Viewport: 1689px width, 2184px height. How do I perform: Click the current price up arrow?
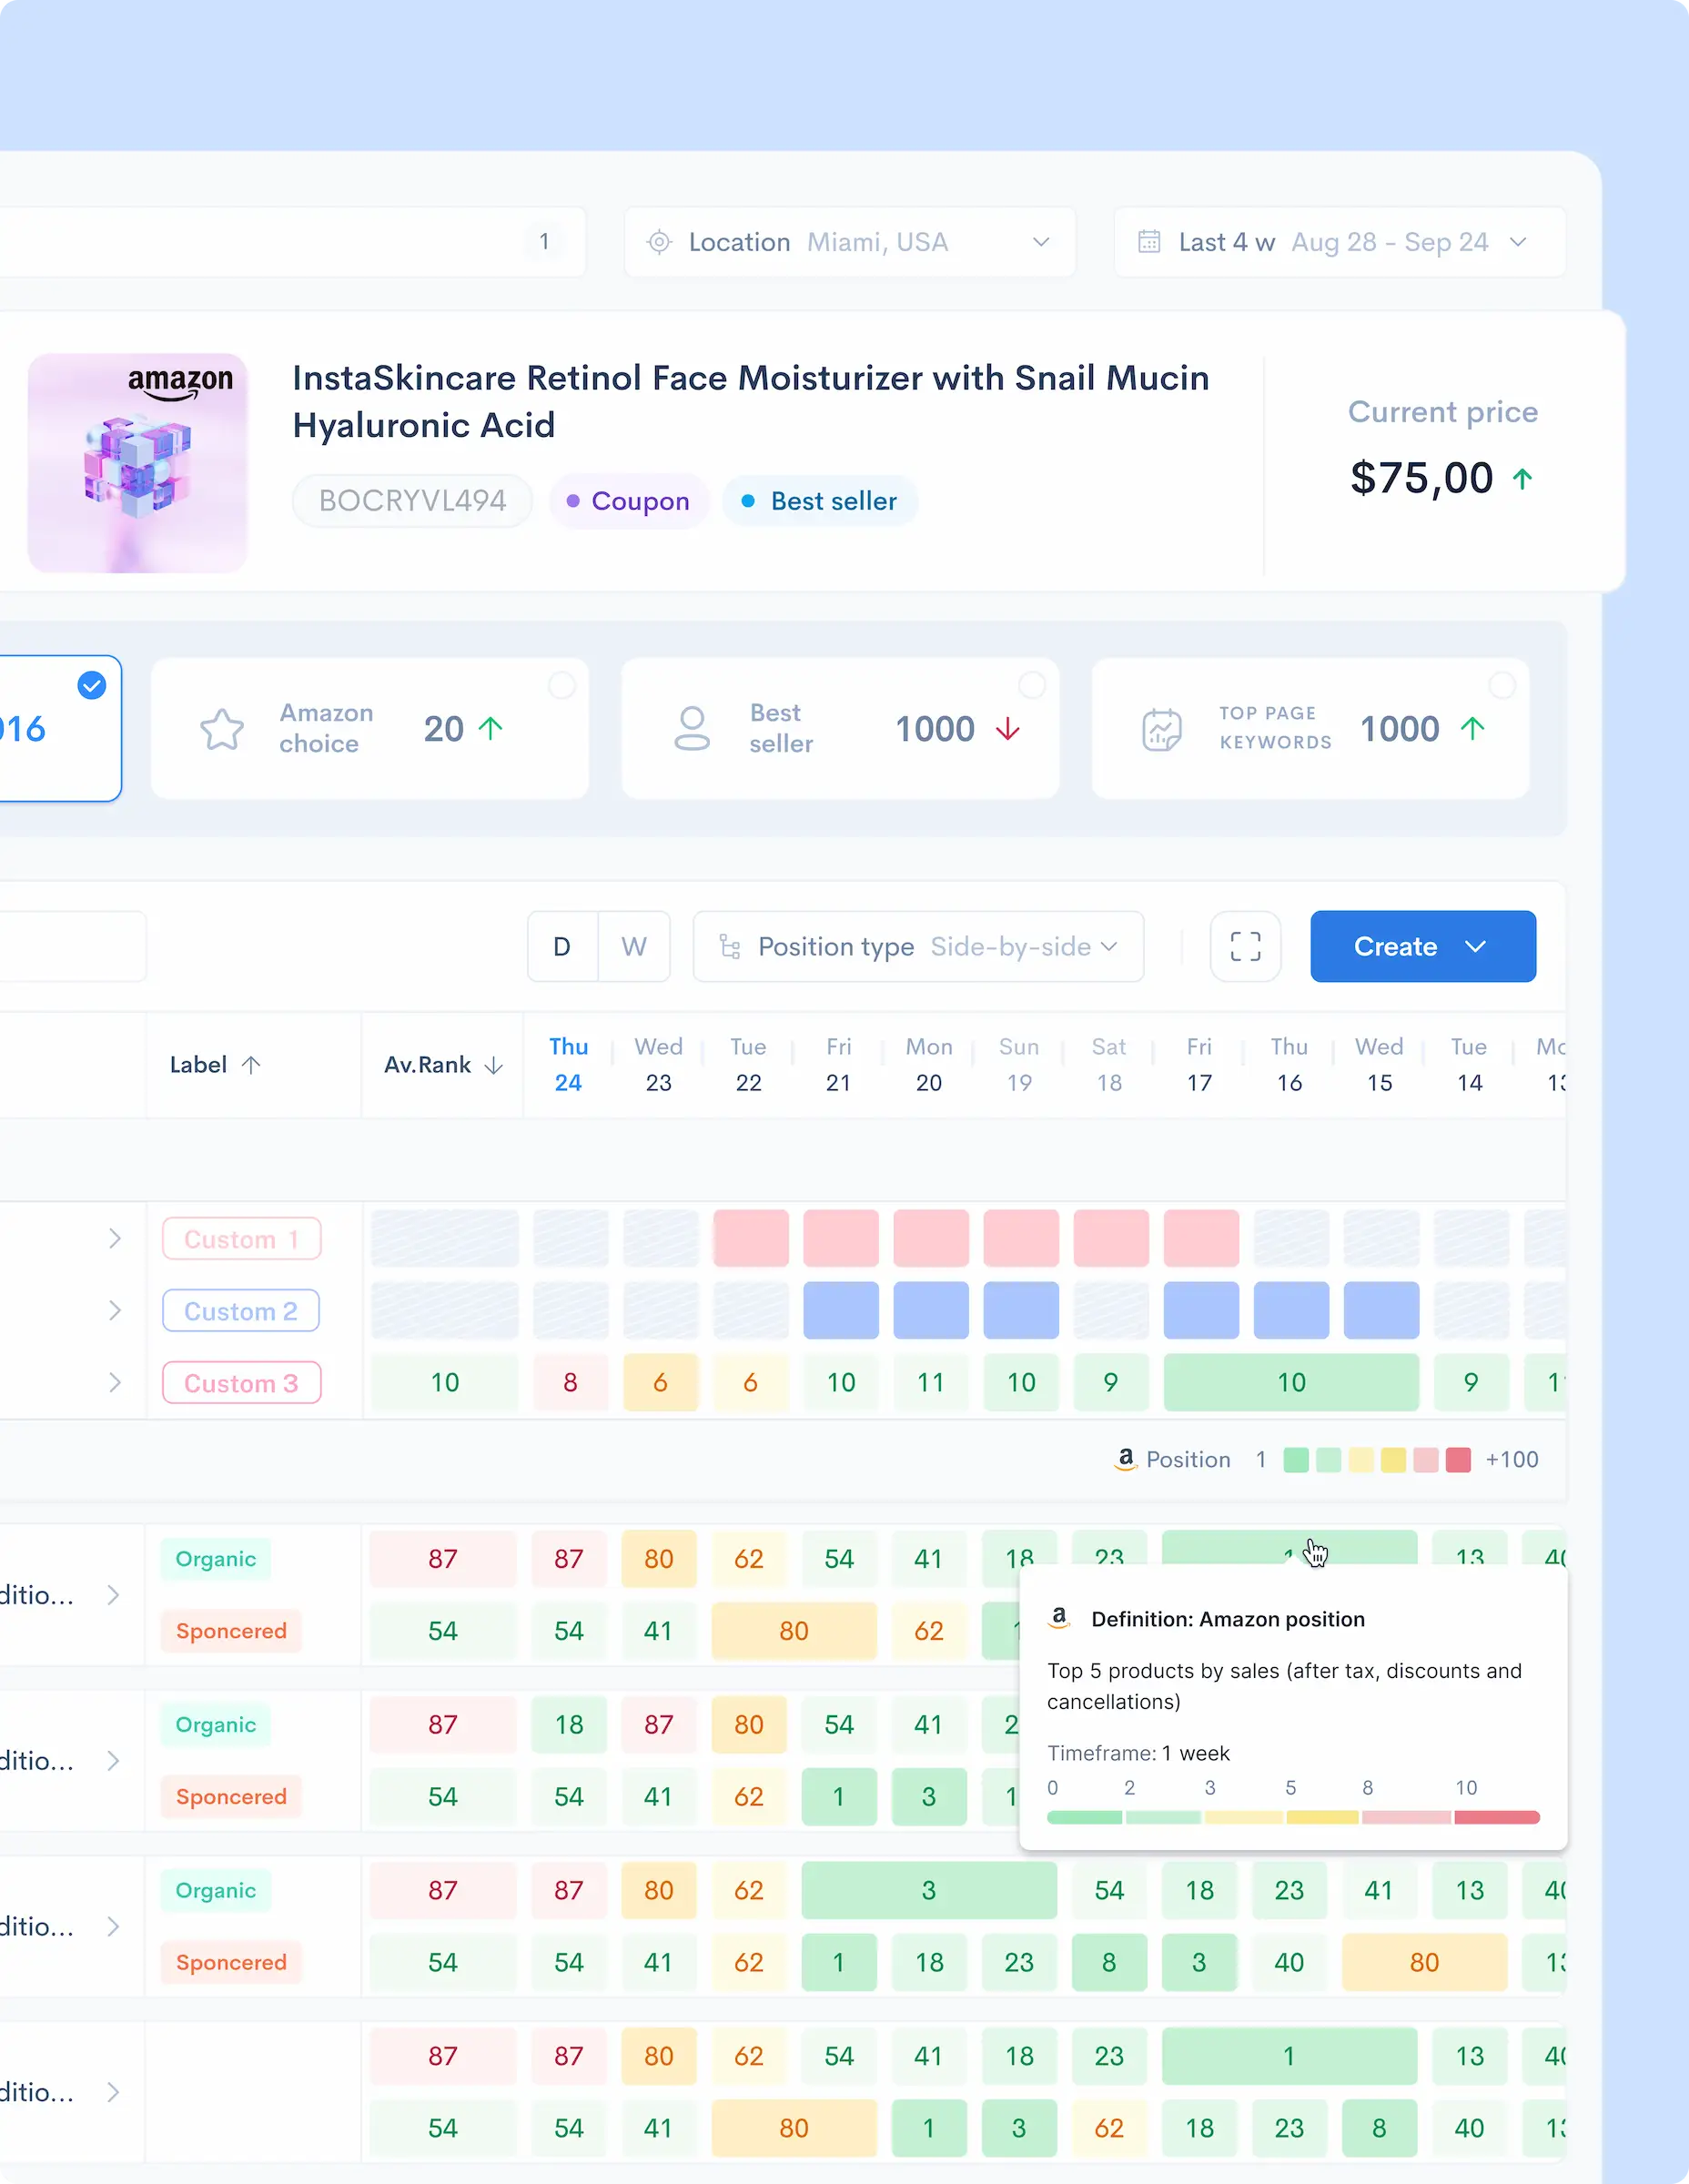point(1522,479)
